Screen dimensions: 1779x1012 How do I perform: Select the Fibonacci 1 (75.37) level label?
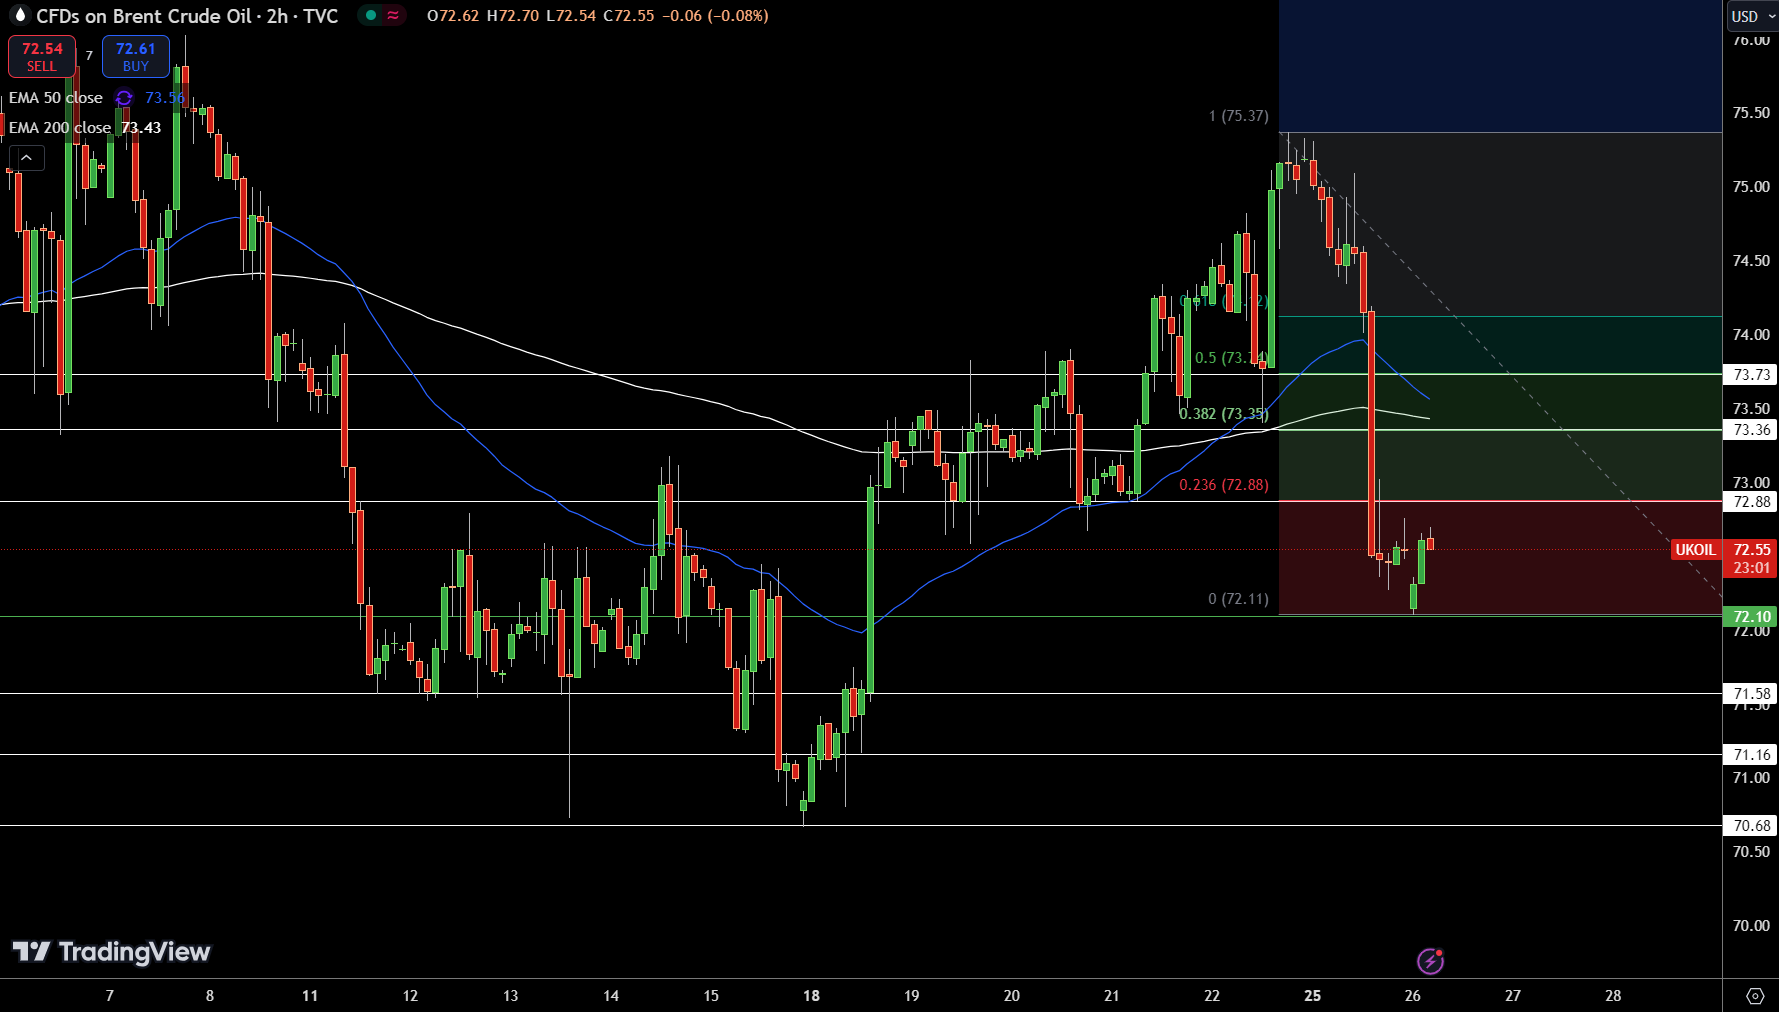pyautogui.click(x=1238, y=116)
